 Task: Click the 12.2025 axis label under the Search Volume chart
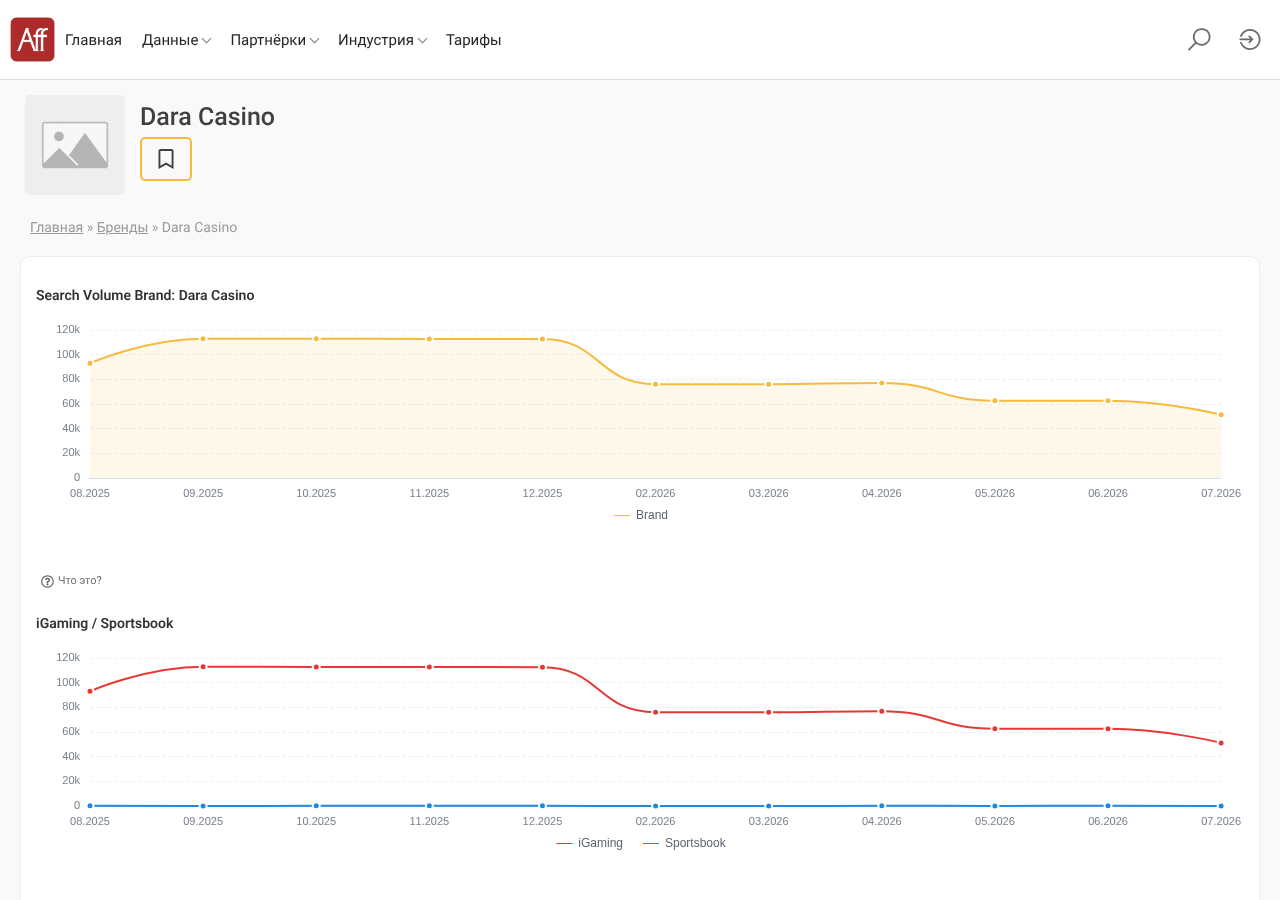tap(543, 493)
